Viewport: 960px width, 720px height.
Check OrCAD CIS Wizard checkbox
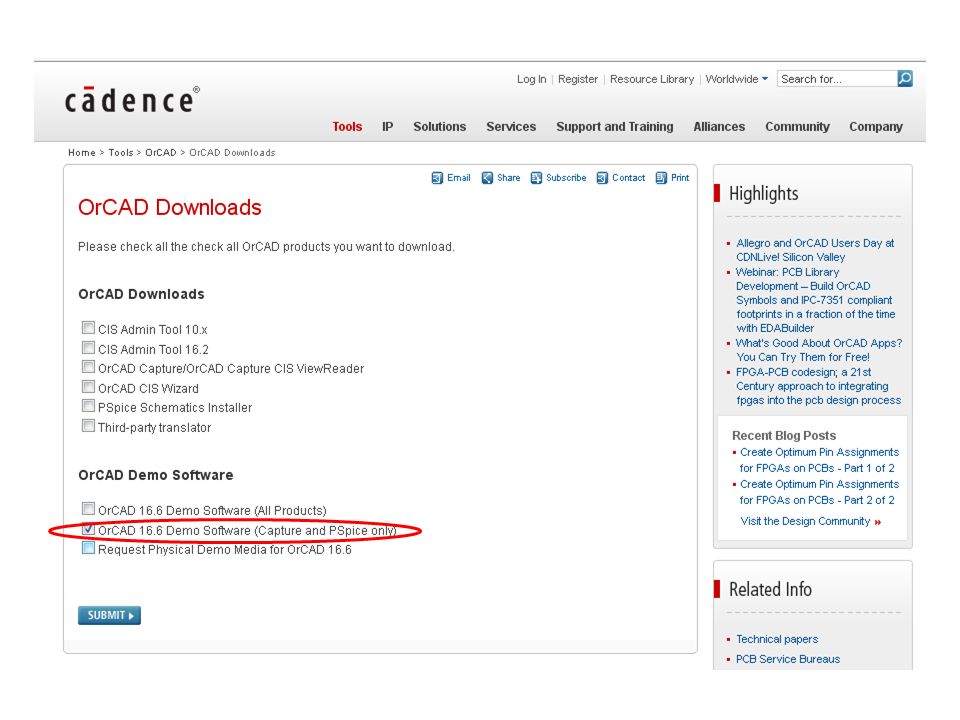pos(88,387)
